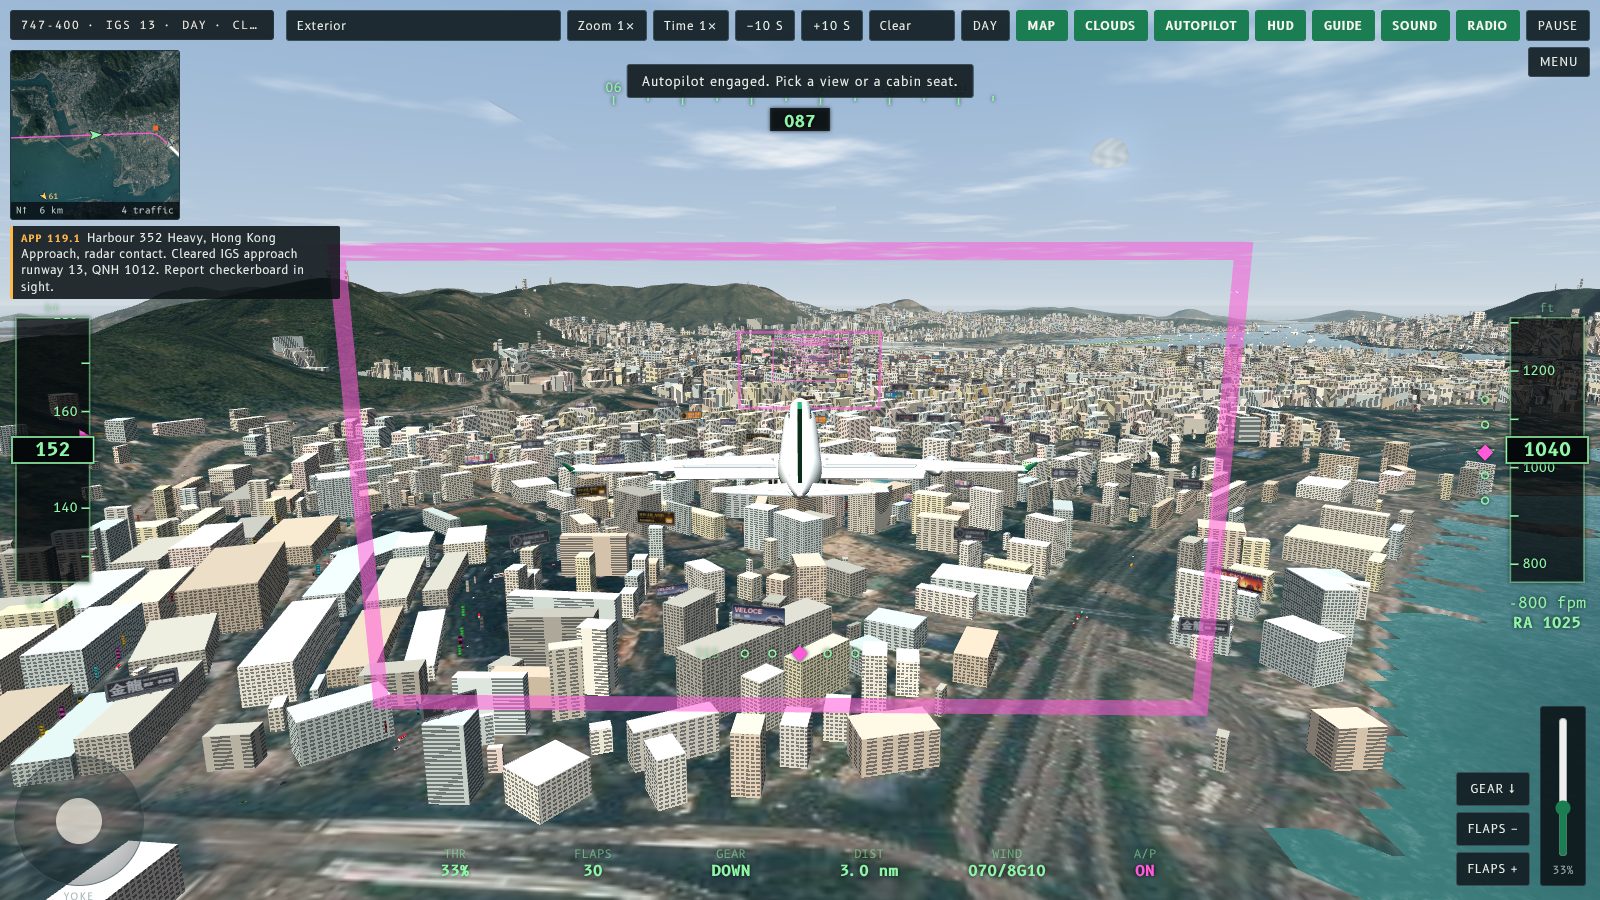Toggle the HUD overlay
This screenshot has width=1600, height=900.
point(1280,25)
